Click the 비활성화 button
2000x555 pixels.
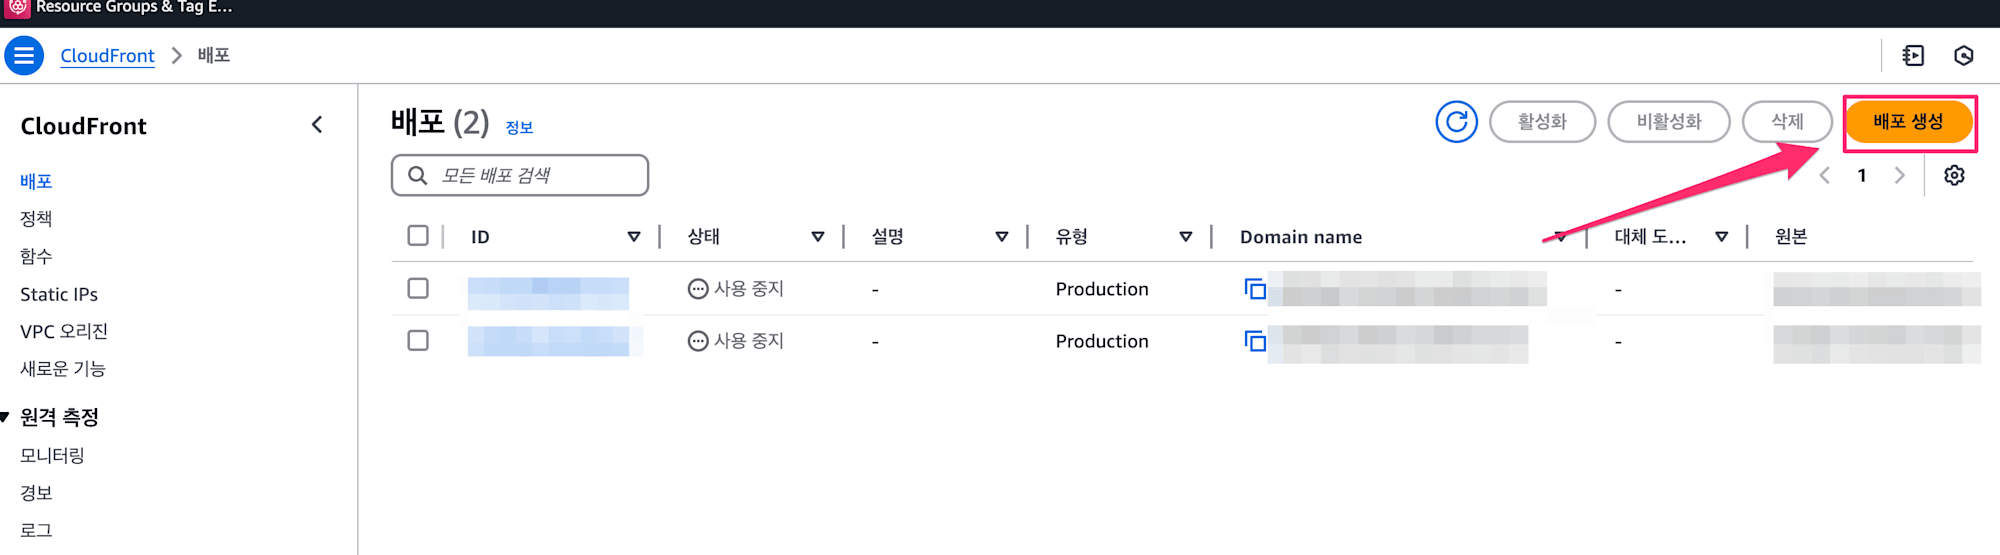(1669, 122)
